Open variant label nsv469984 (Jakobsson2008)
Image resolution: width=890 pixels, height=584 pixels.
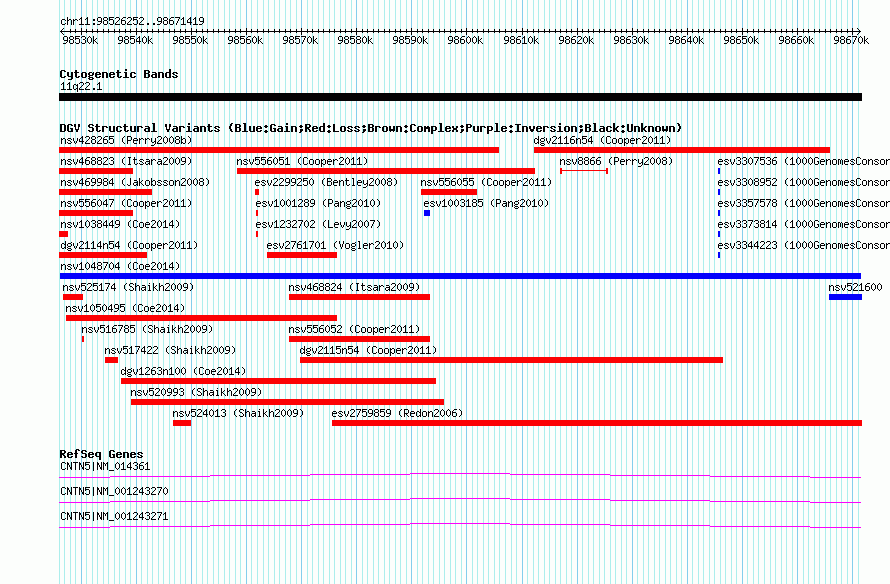(x=135, y=182)
